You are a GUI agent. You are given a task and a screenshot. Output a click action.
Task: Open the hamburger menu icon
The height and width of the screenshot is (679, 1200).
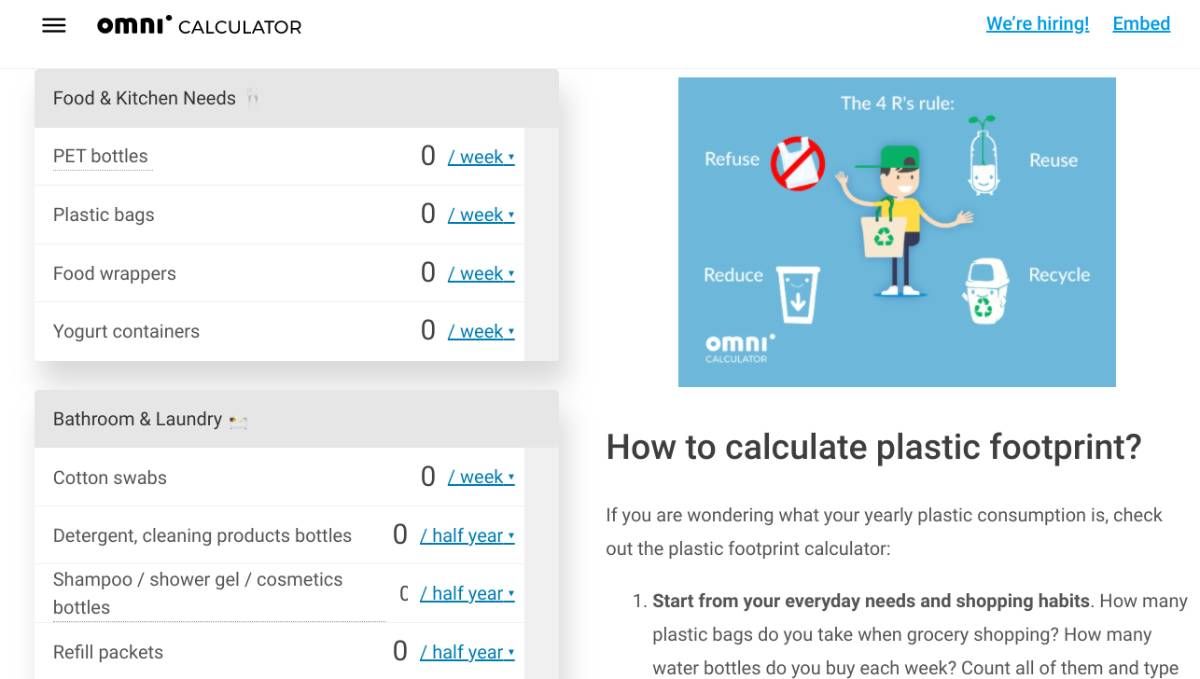tap(54, 26)
